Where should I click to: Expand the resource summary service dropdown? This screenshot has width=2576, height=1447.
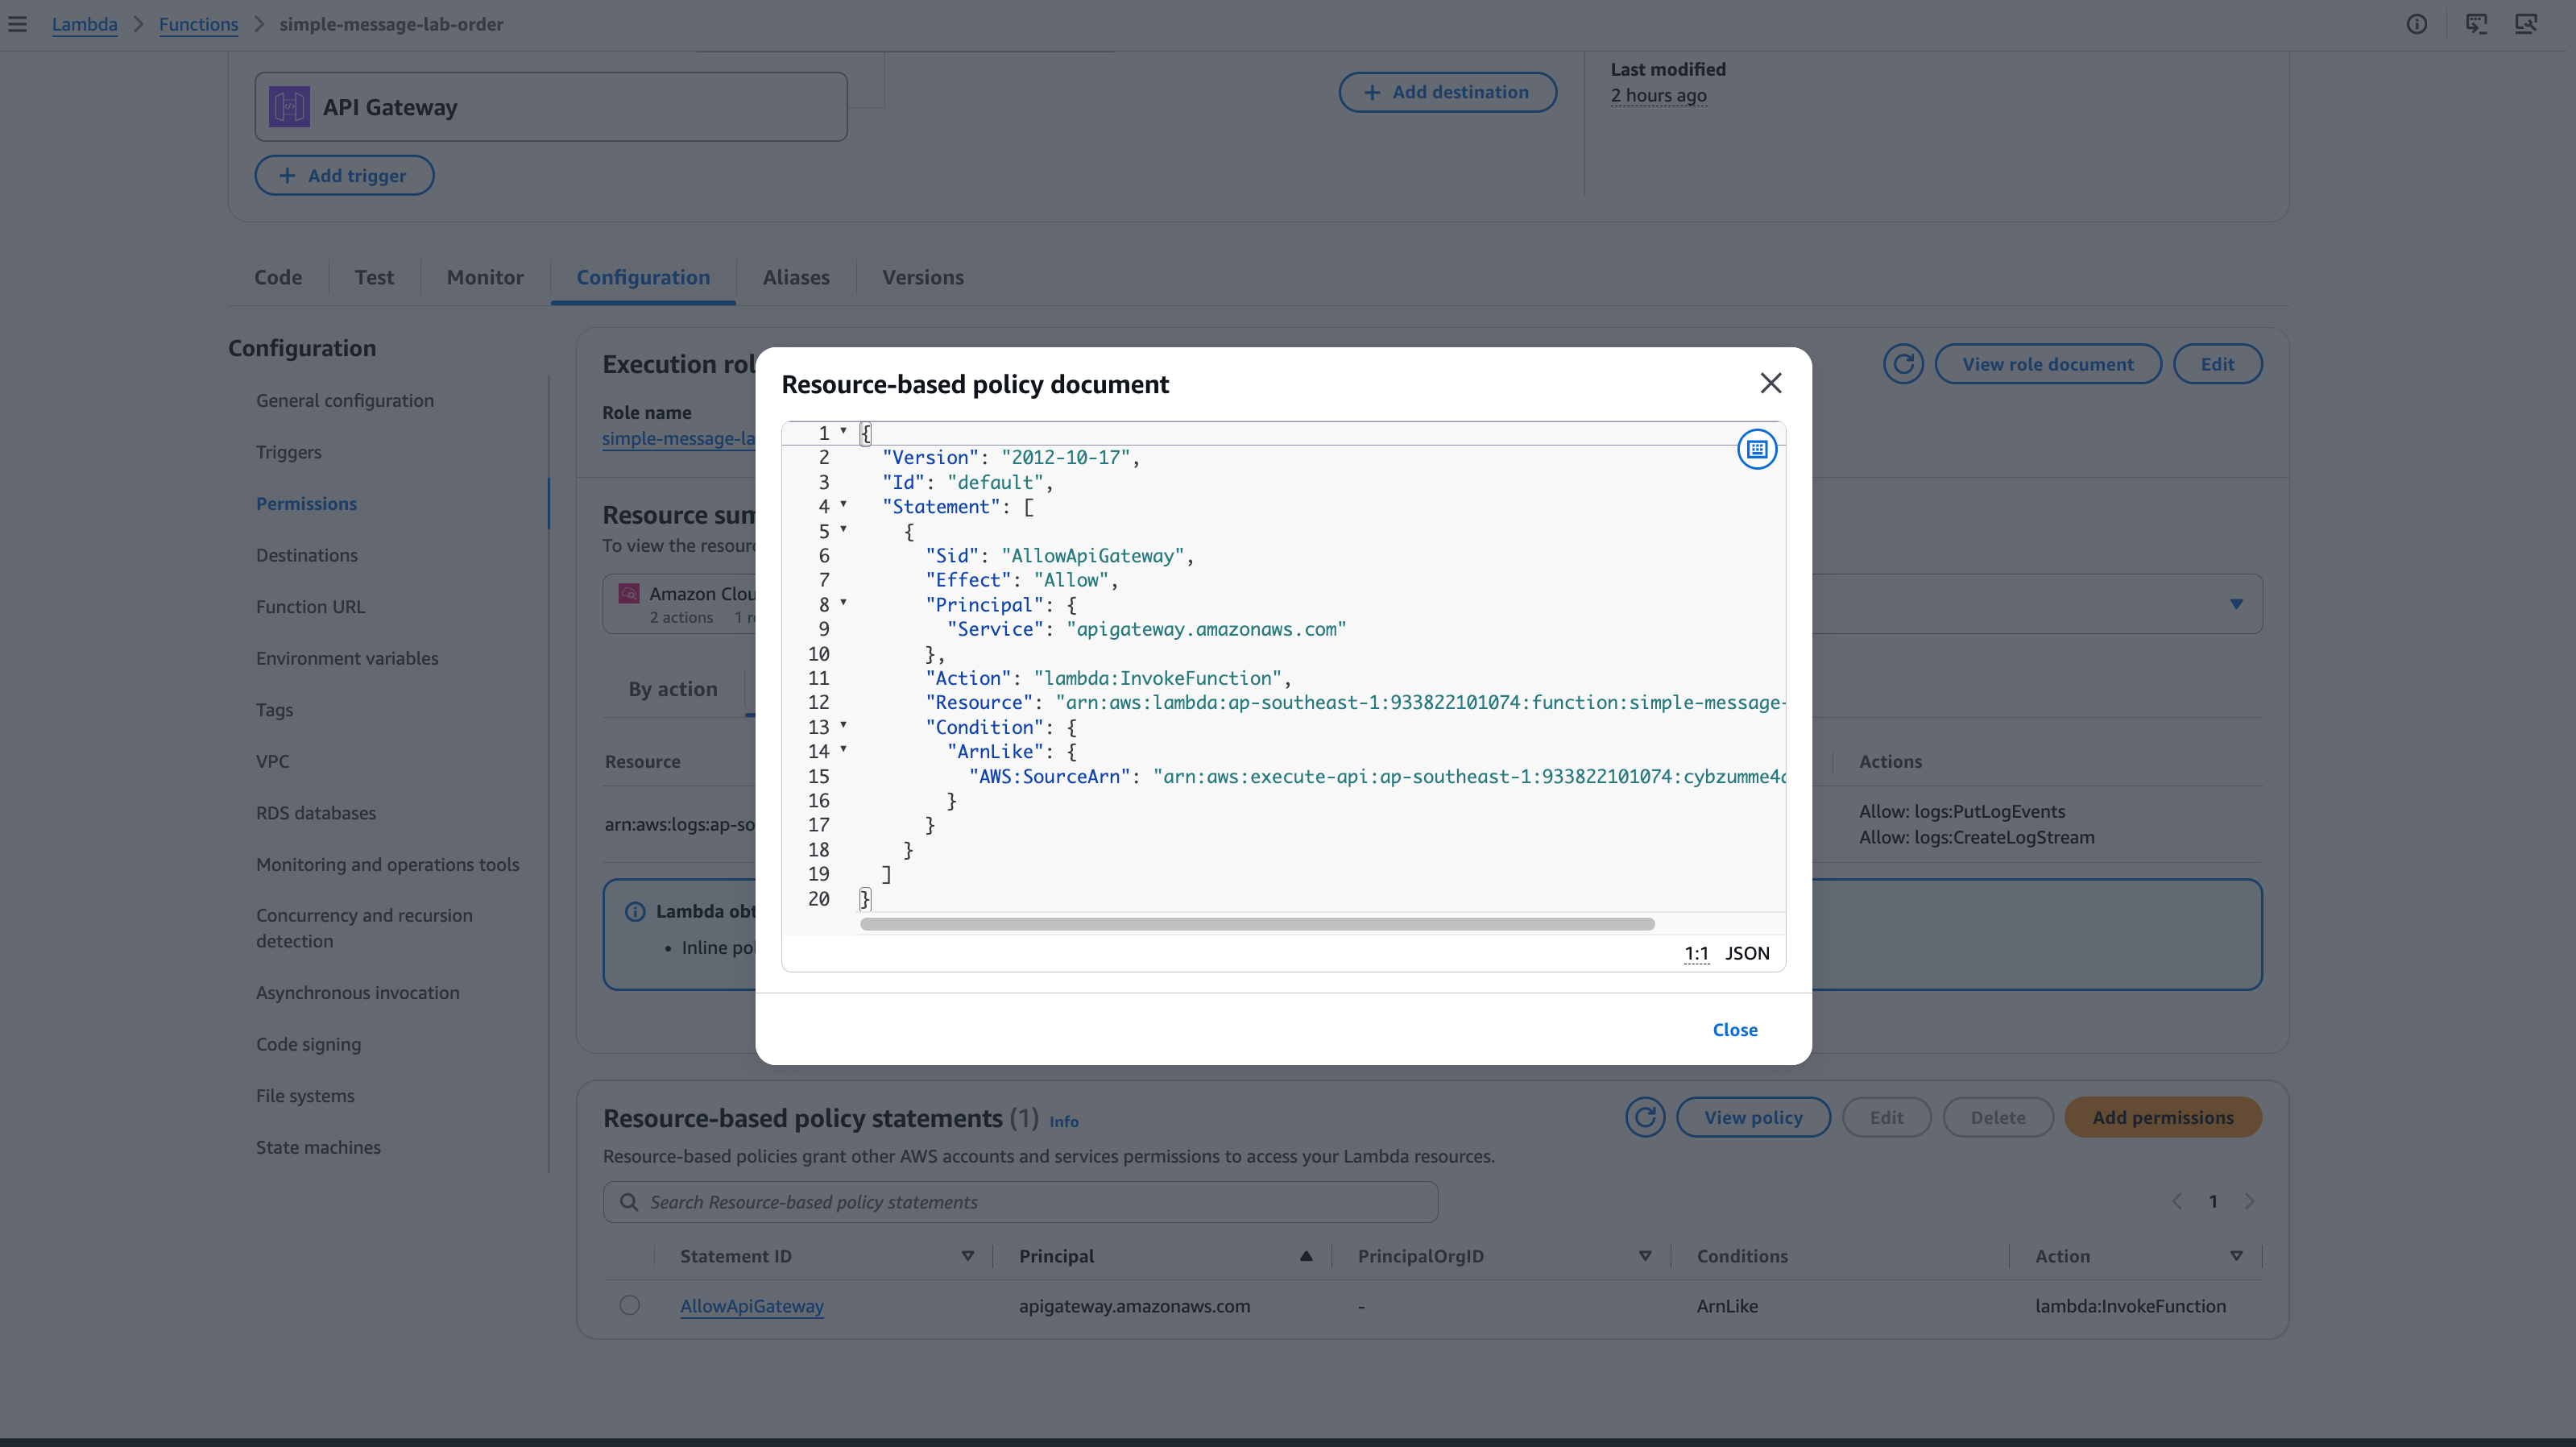pos(2236,604)
